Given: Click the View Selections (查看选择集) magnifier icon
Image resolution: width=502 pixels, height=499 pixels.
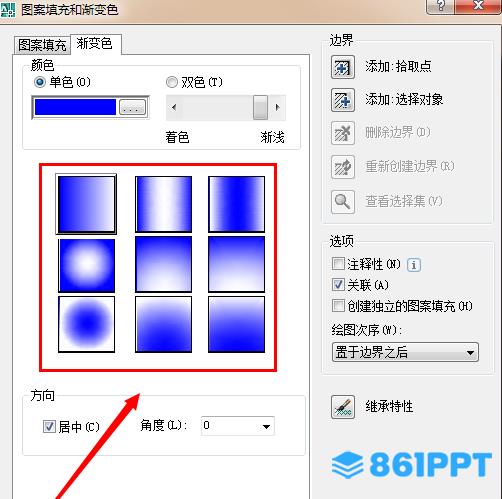Looking at the screenshot, I should coord(343,201).
